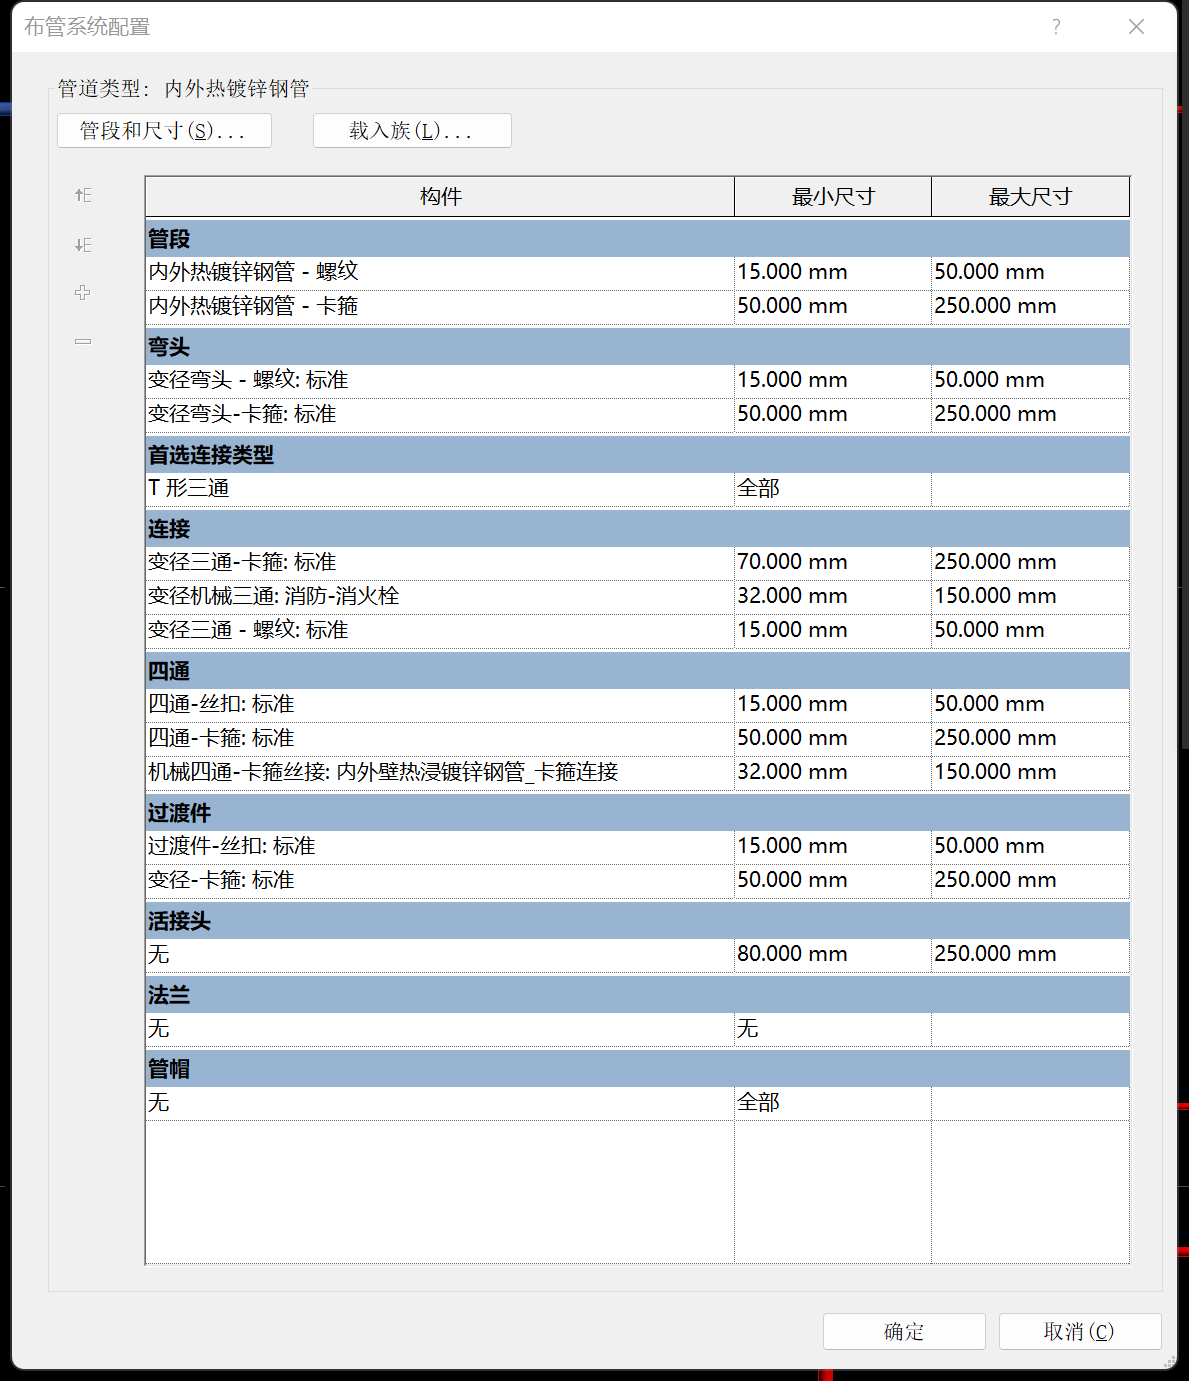Close the 布管系统配置 dialog
This screenshot has height=1381, width=1189.
click(1136, 27)
